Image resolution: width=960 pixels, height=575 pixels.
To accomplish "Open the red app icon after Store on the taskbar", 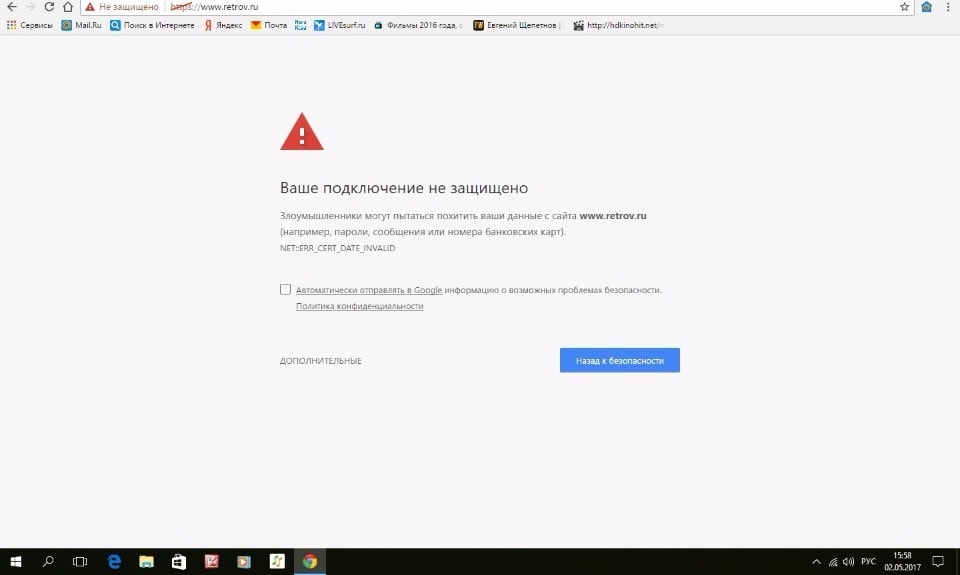I will click(212, 562).
